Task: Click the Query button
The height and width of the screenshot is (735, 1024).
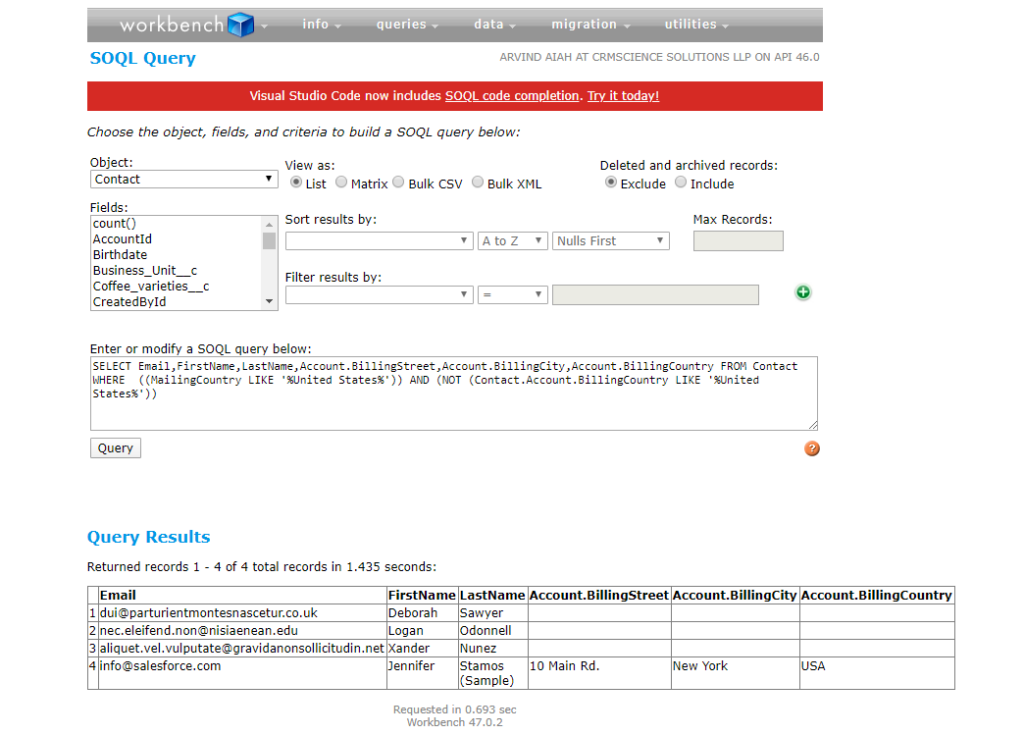Action: [x=115, y=448]
